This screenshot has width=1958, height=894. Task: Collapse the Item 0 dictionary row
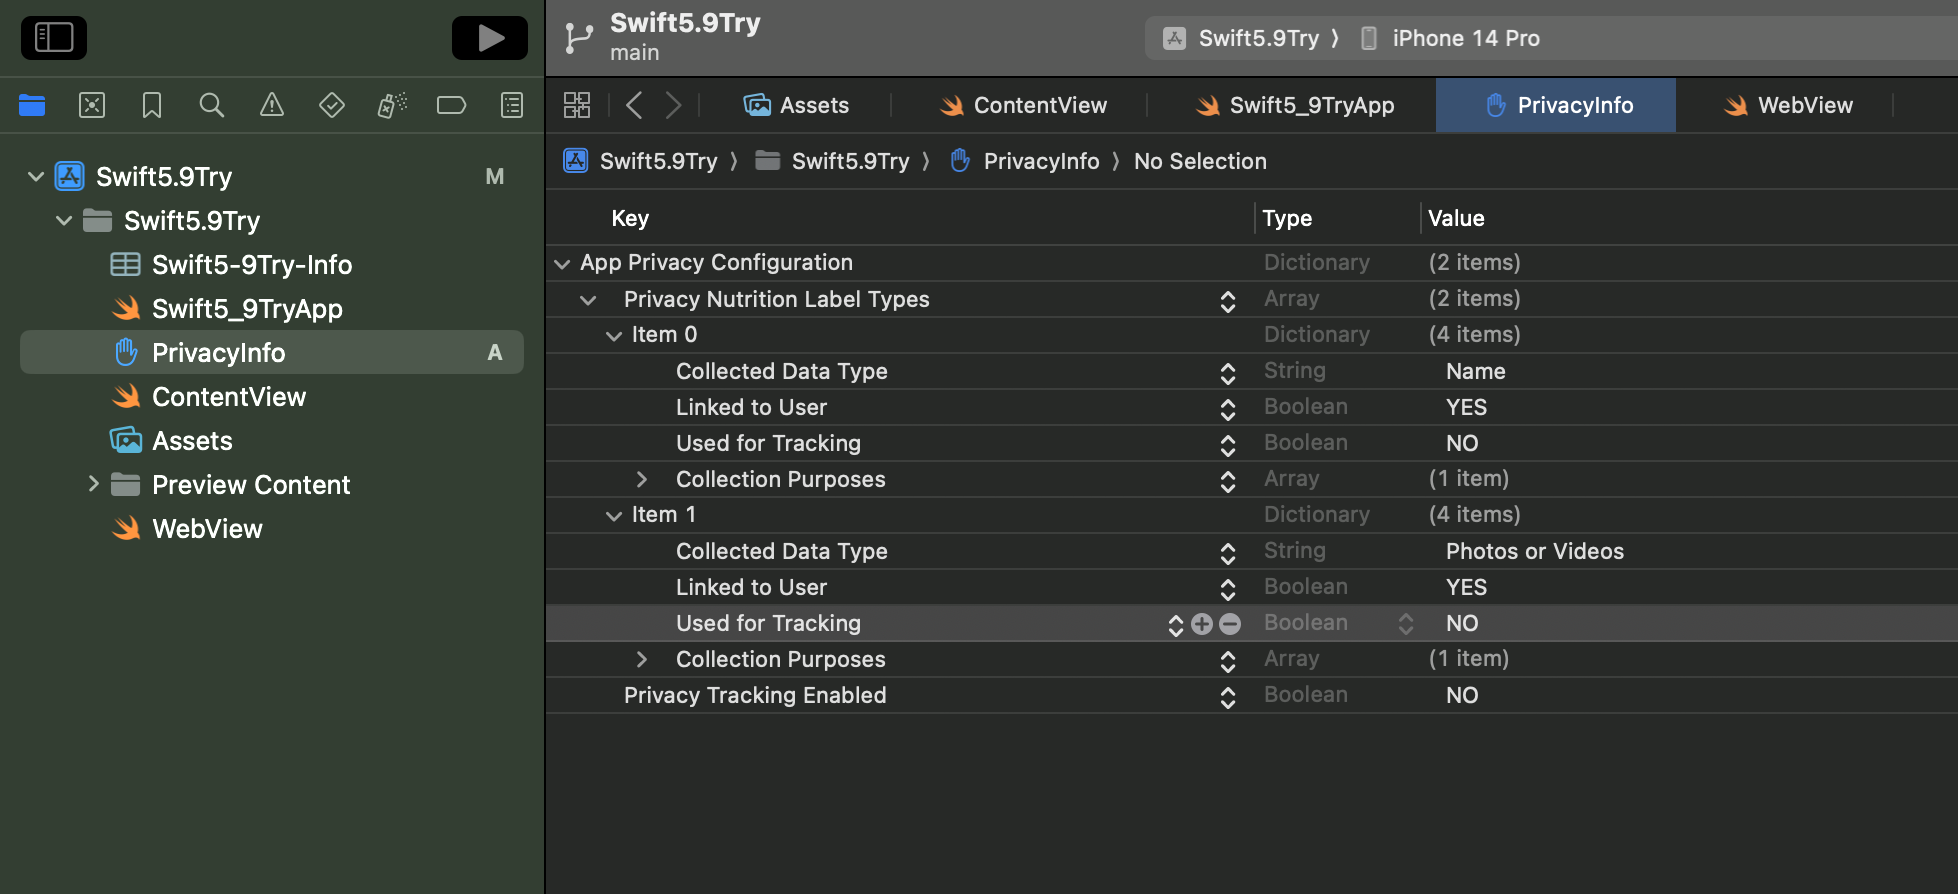coord(614,336)
